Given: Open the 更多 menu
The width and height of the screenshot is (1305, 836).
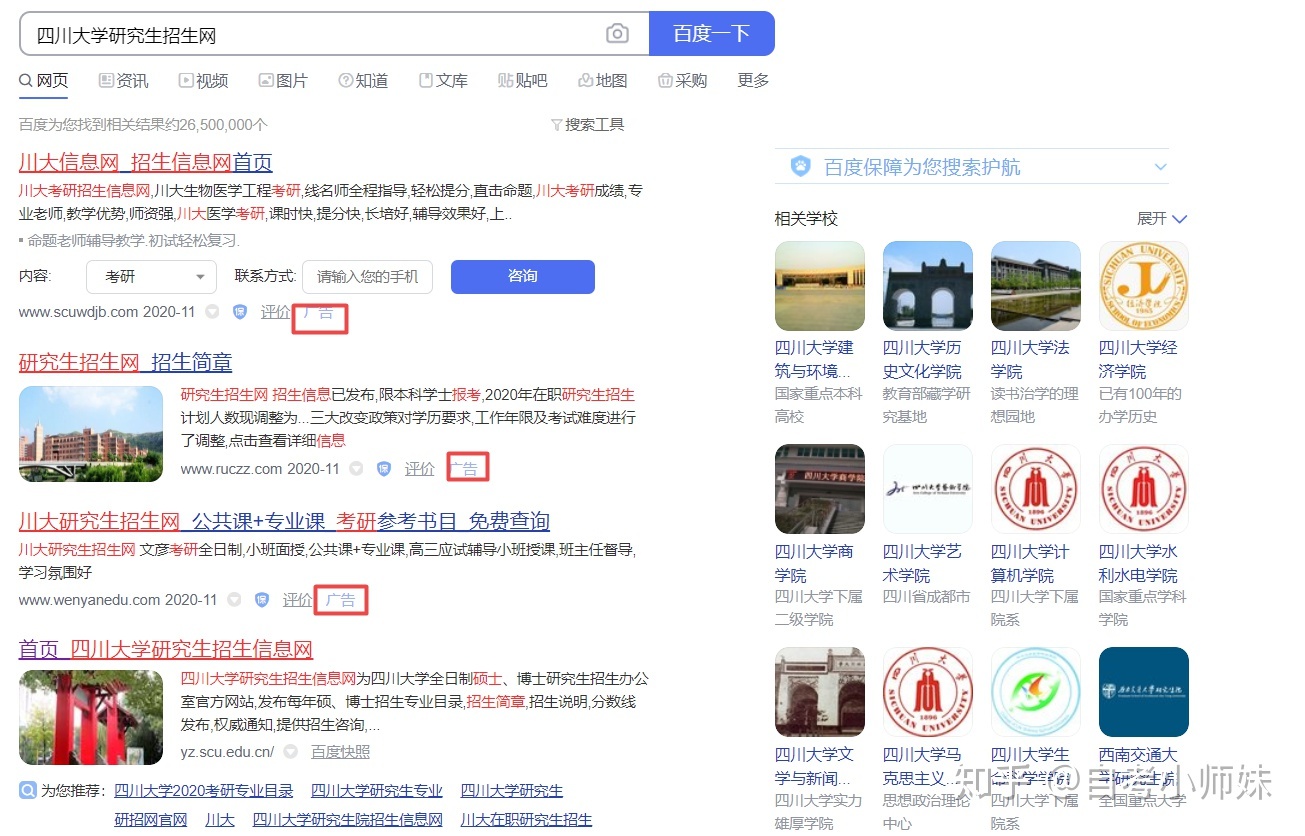Looking at the screenshot, I should coord(754,80).
